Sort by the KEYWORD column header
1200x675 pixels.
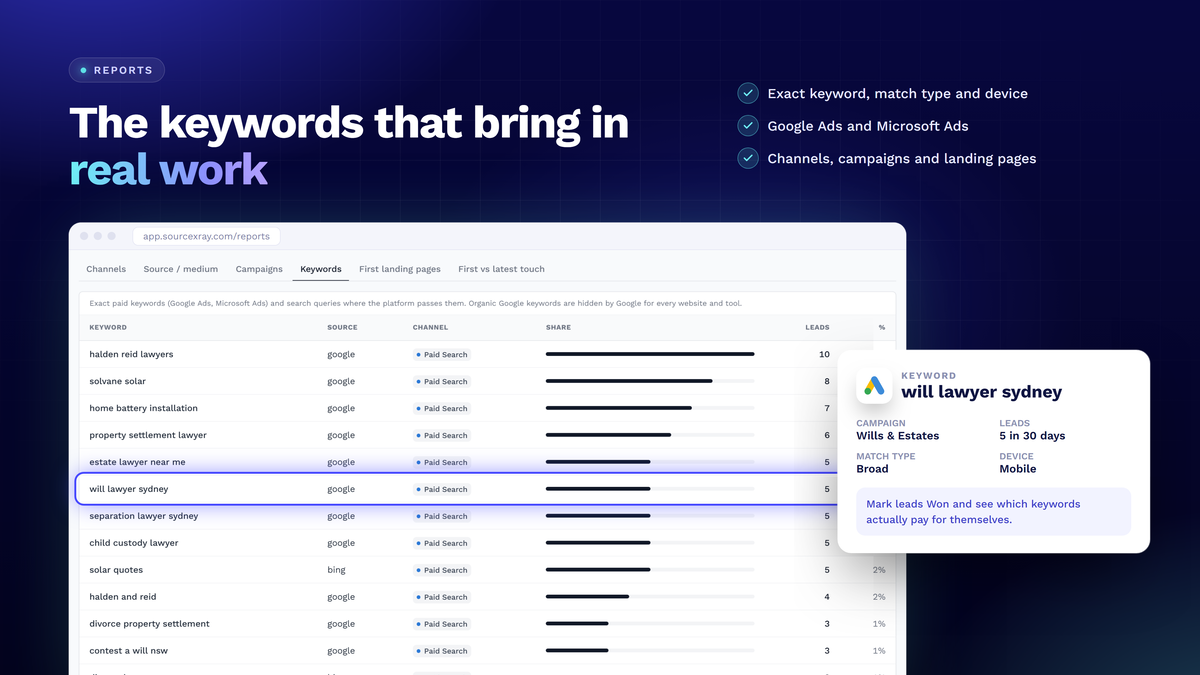(x=108, y=327)
